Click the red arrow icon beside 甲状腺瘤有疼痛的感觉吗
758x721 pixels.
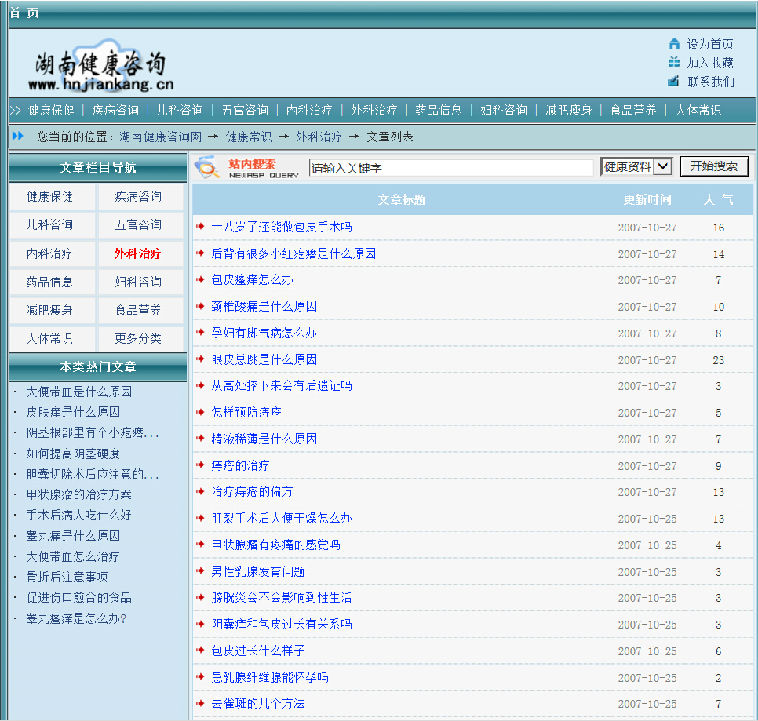pyautogui.click(x=200, y=544)
